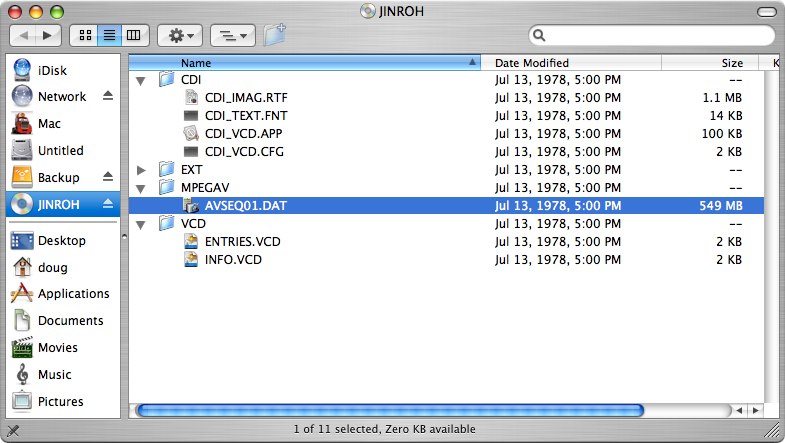Create a new folder with toolbar icon
This screenshot has width=785, height=443.
(274, 35)
